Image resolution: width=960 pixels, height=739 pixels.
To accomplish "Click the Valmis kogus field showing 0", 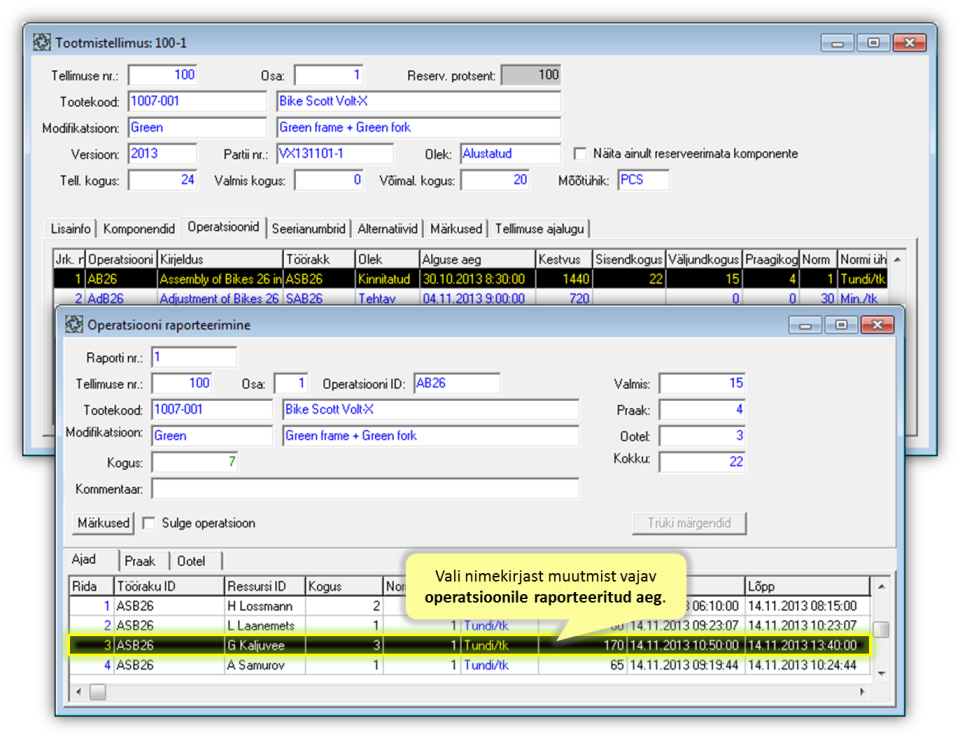I will pos(329,180).
